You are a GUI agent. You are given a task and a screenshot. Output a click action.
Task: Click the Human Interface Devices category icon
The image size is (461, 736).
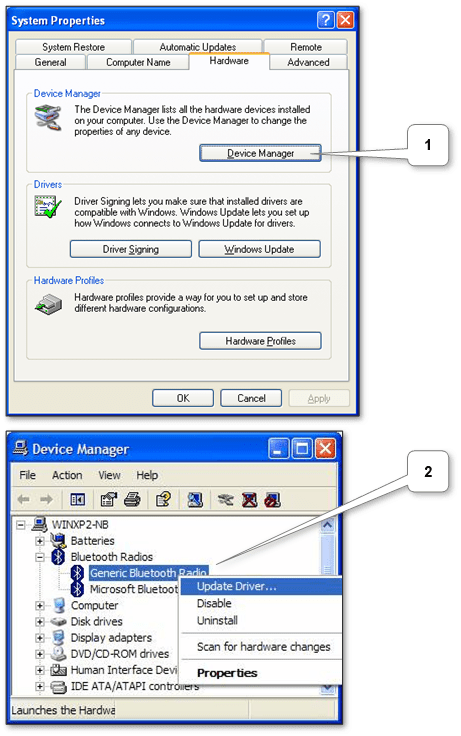pos(59,670)
